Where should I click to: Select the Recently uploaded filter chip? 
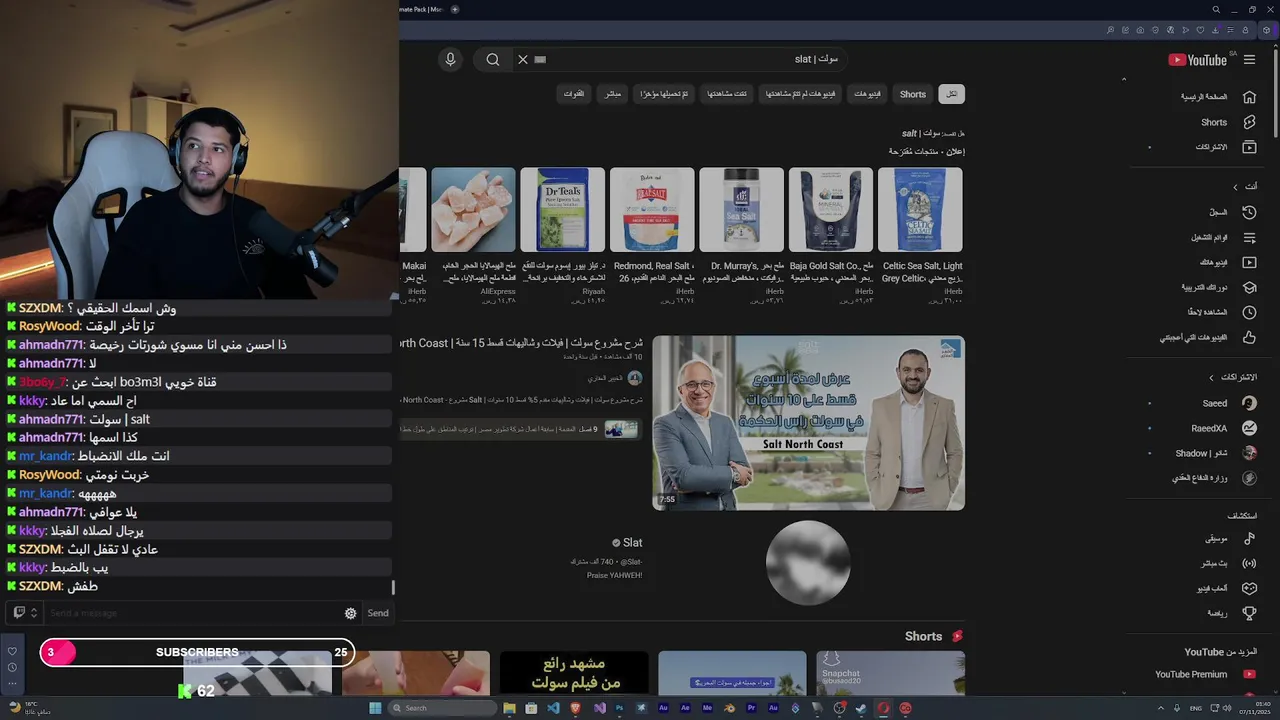tap(664, 94)
